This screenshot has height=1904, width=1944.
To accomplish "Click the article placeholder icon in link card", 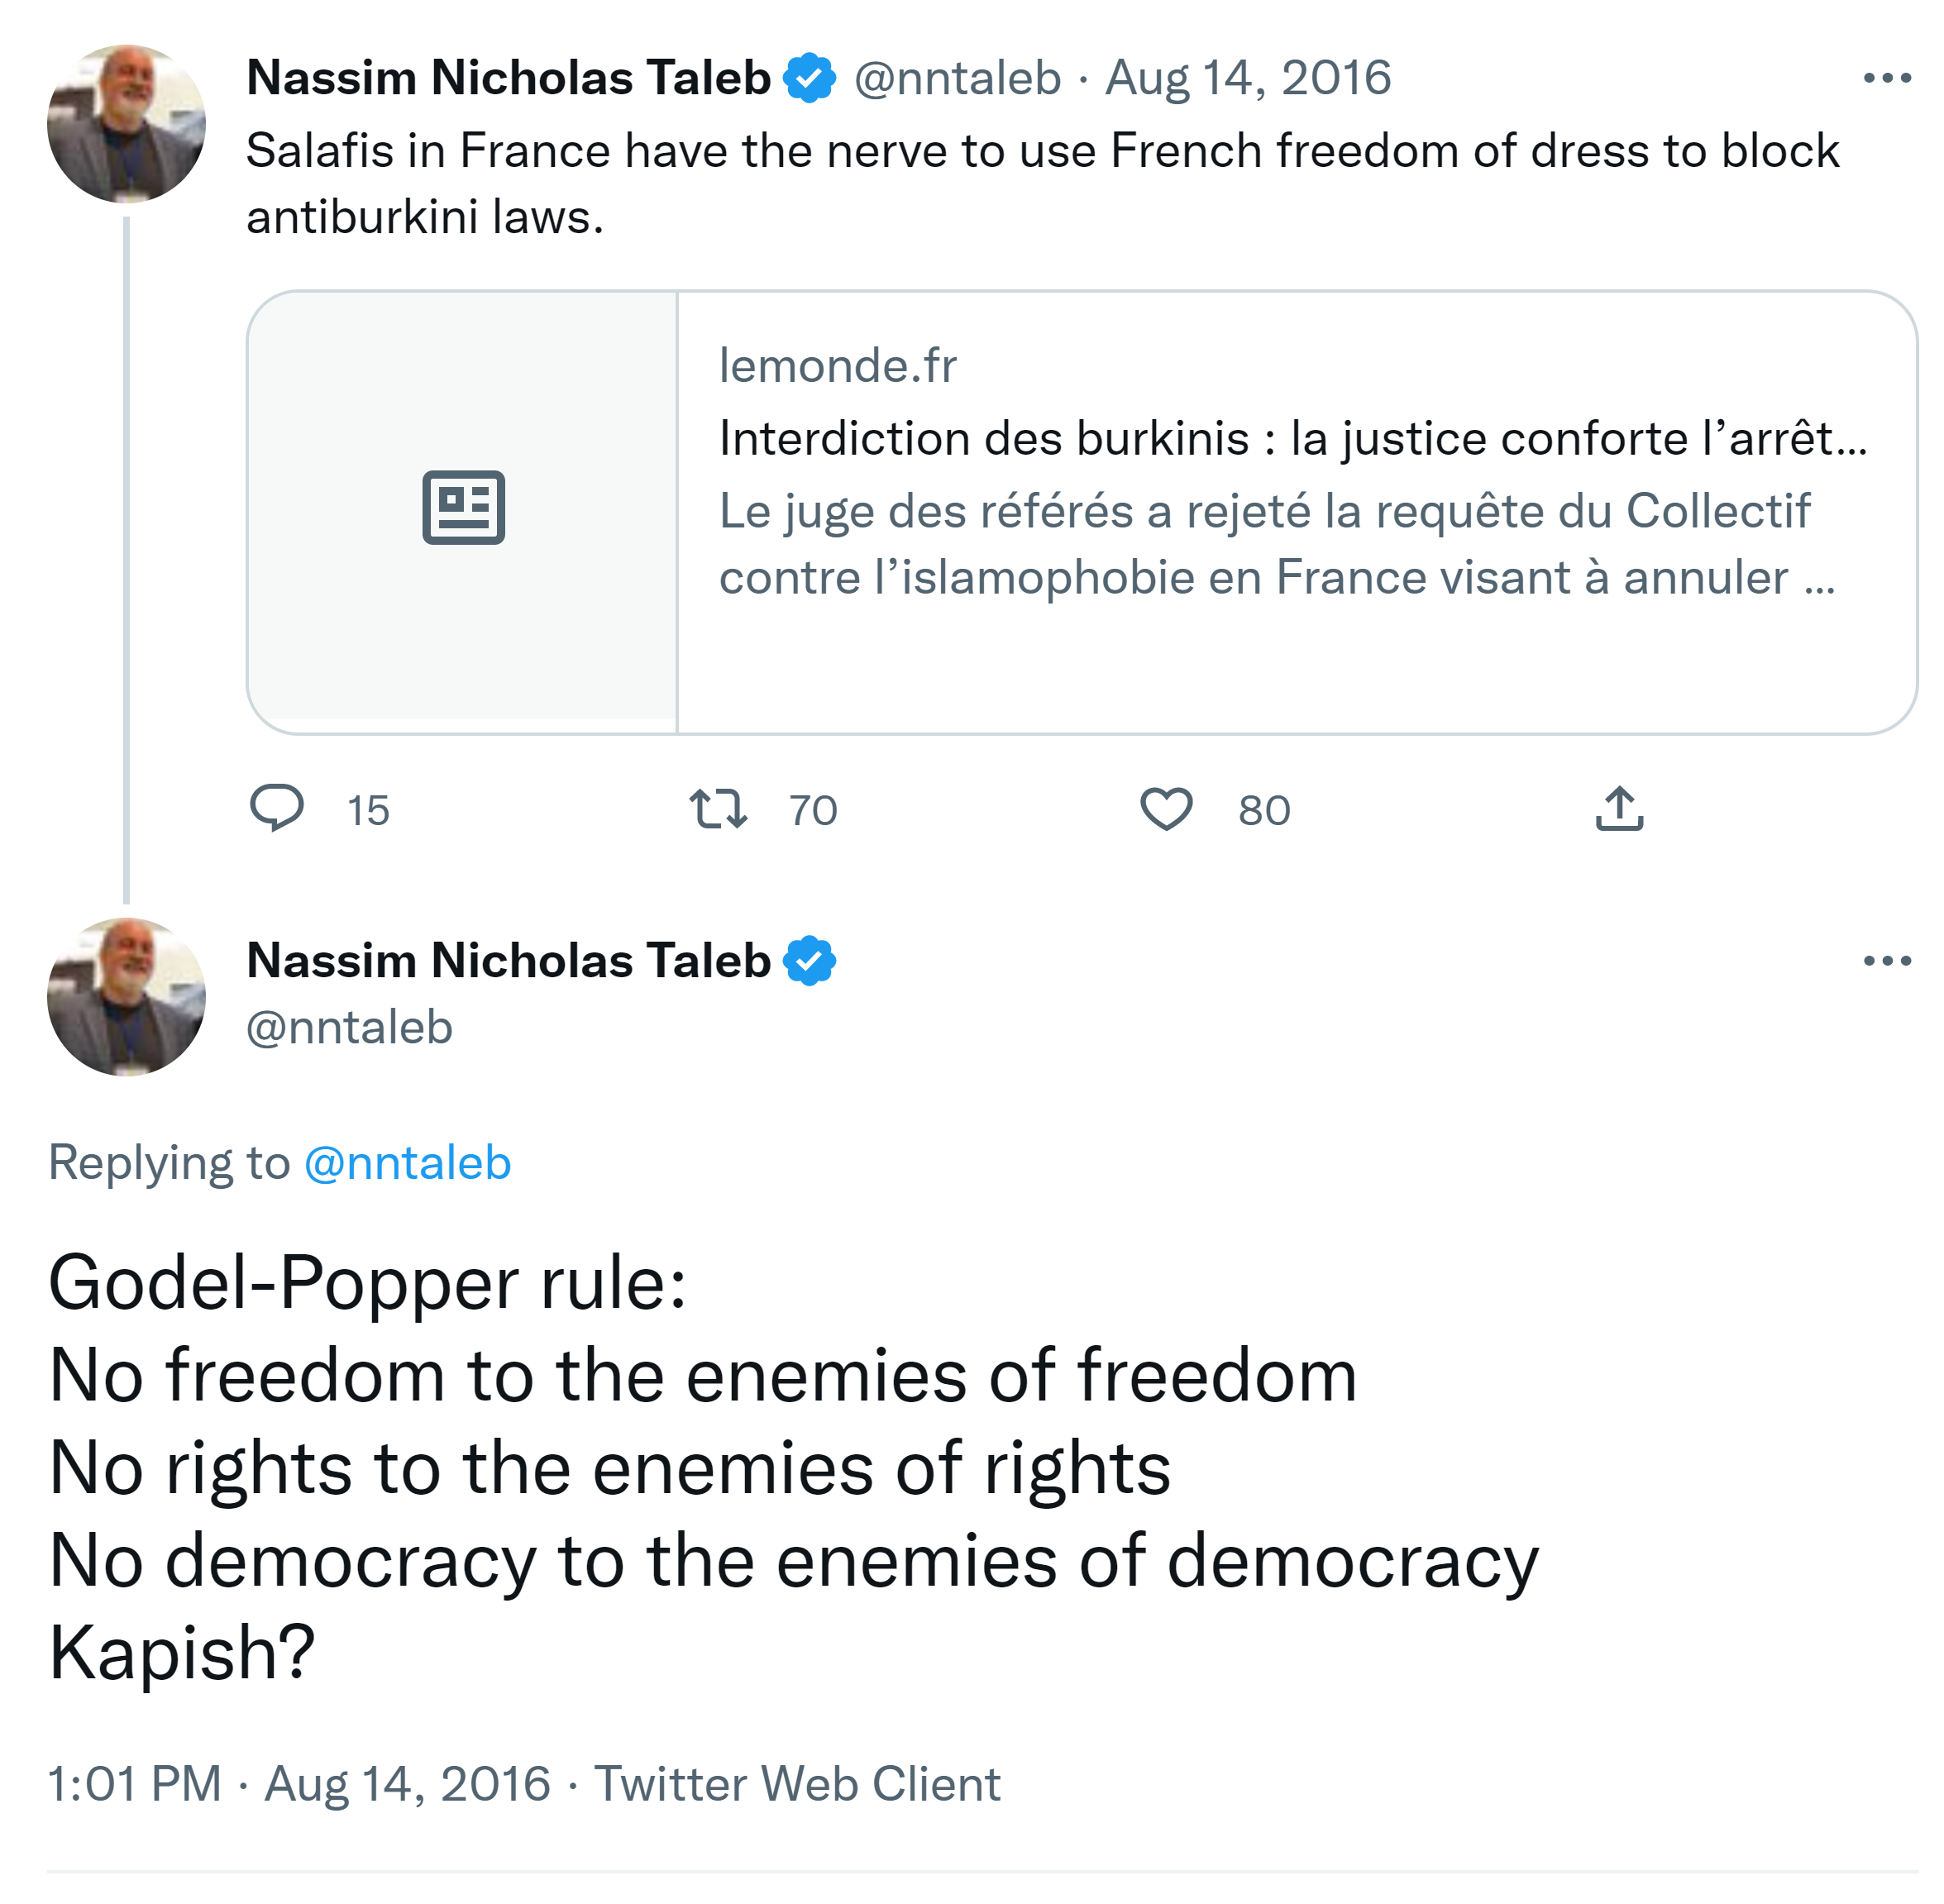I will [463, 507].
